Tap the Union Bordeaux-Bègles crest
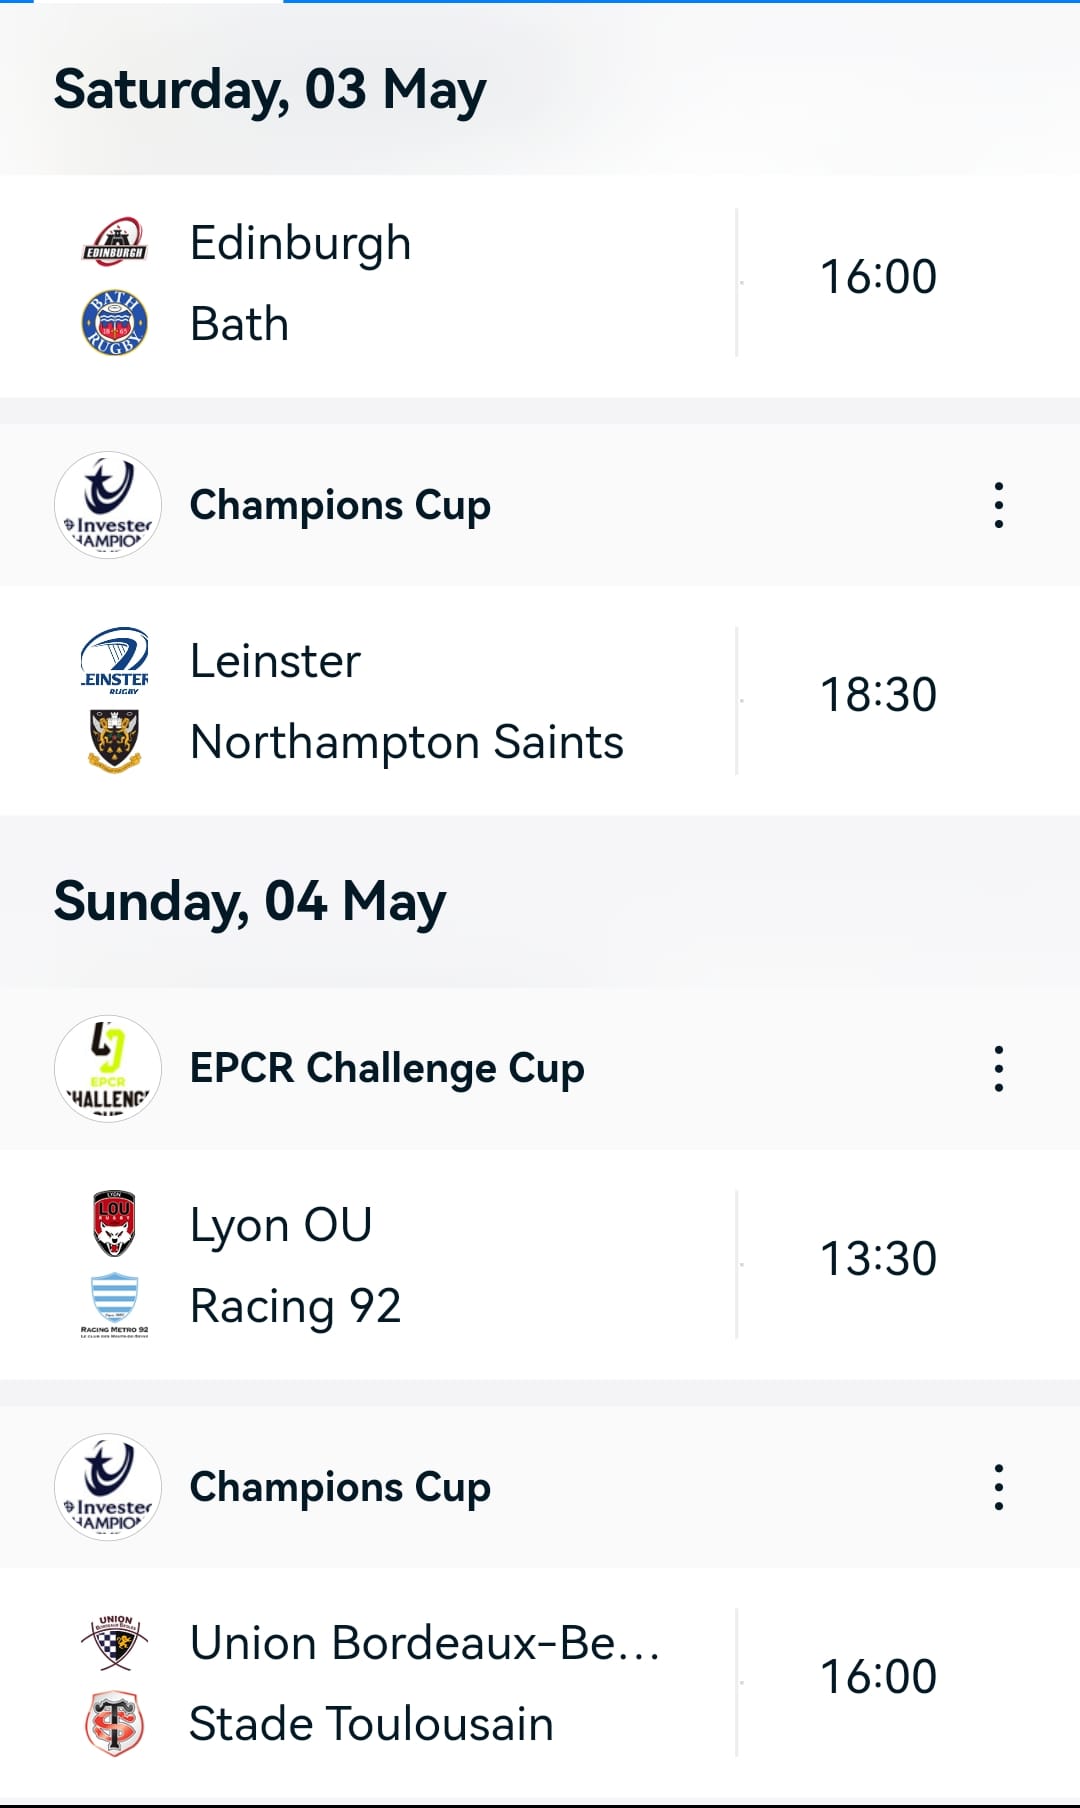This screenshot has width=1080, height=1808. click(x=114, y=1642)
